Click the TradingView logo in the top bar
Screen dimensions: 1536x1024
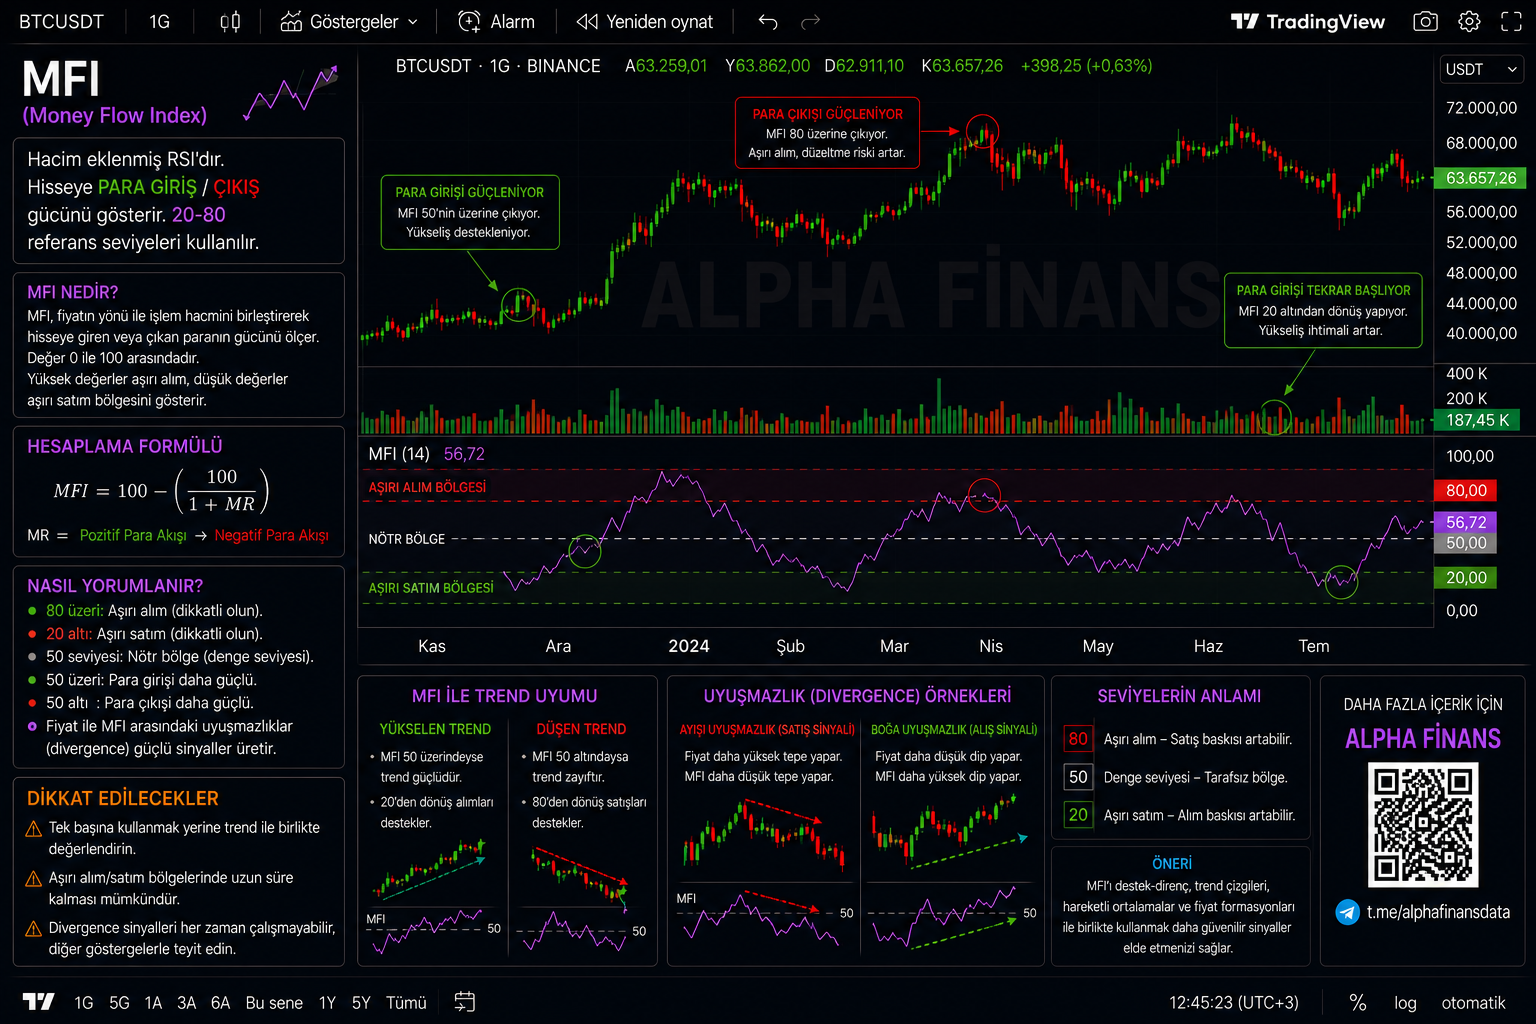click(x=1307, y=22)
